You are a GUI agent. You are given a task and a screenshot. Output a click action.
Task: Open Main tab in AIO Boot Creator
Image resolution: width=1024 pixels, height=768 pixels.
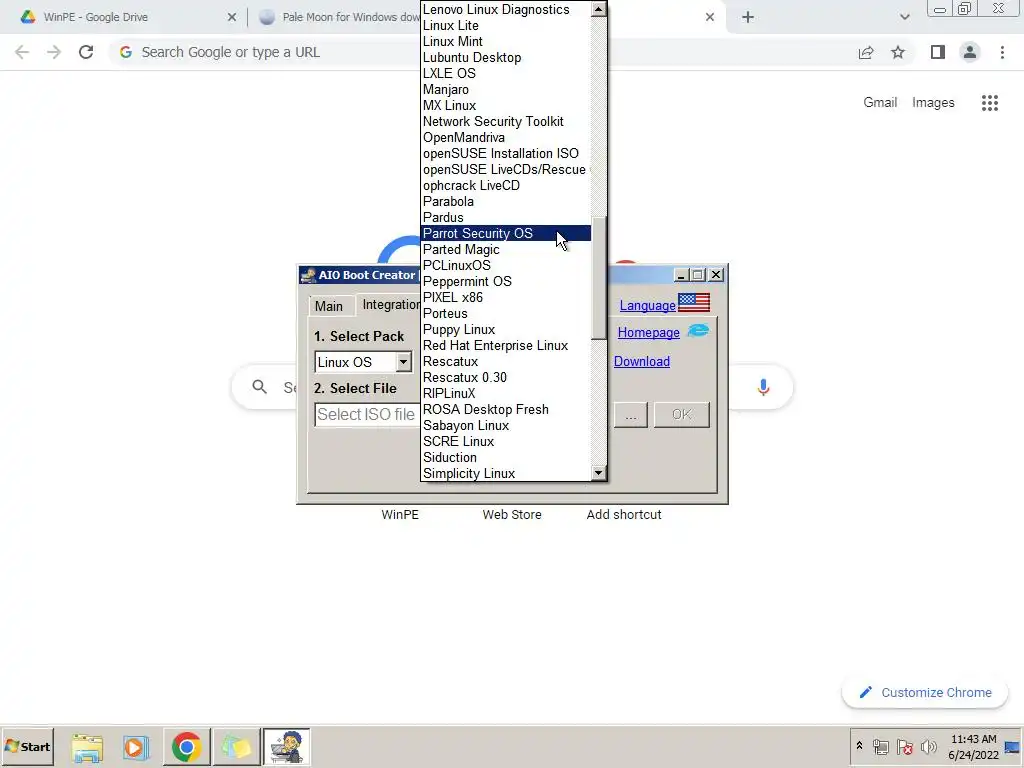328,306
